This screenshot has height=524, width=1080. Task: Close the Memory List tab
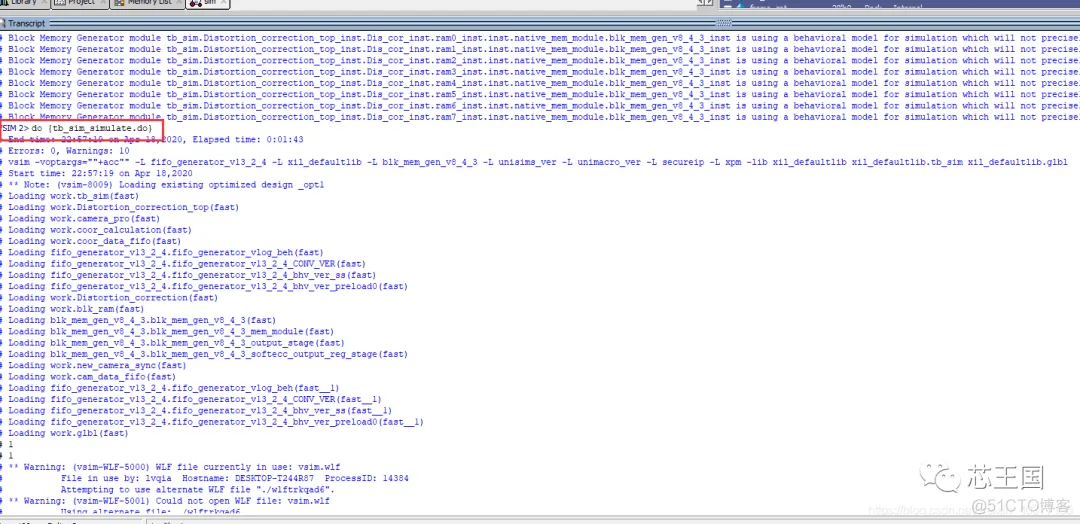177,3
